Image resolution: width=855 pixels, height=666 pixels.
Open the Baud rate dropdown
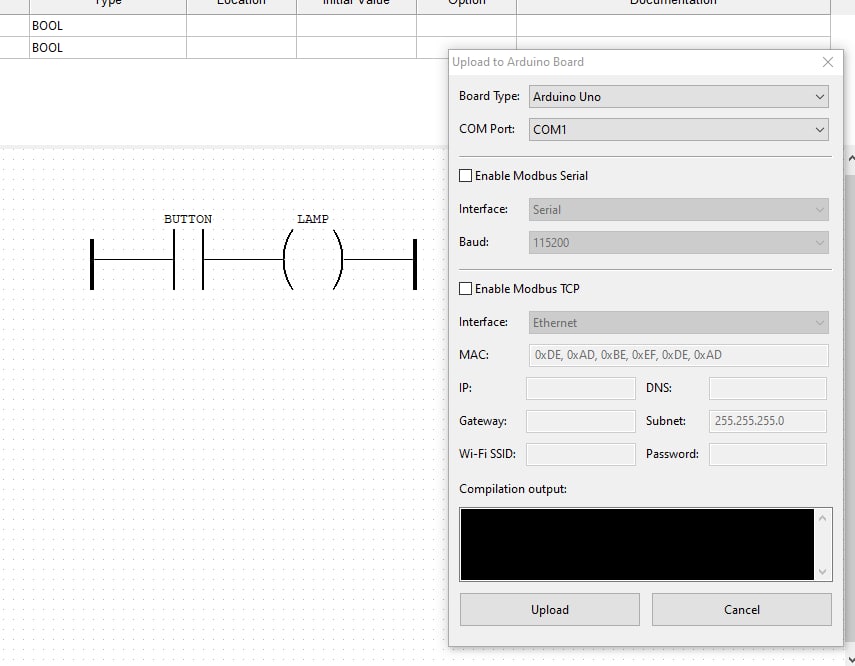[x=678, y=242]
